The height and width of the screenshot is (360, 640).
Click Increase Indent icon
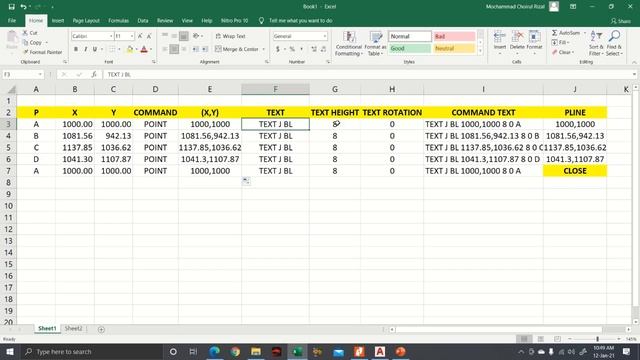click(x=205, y=49)
